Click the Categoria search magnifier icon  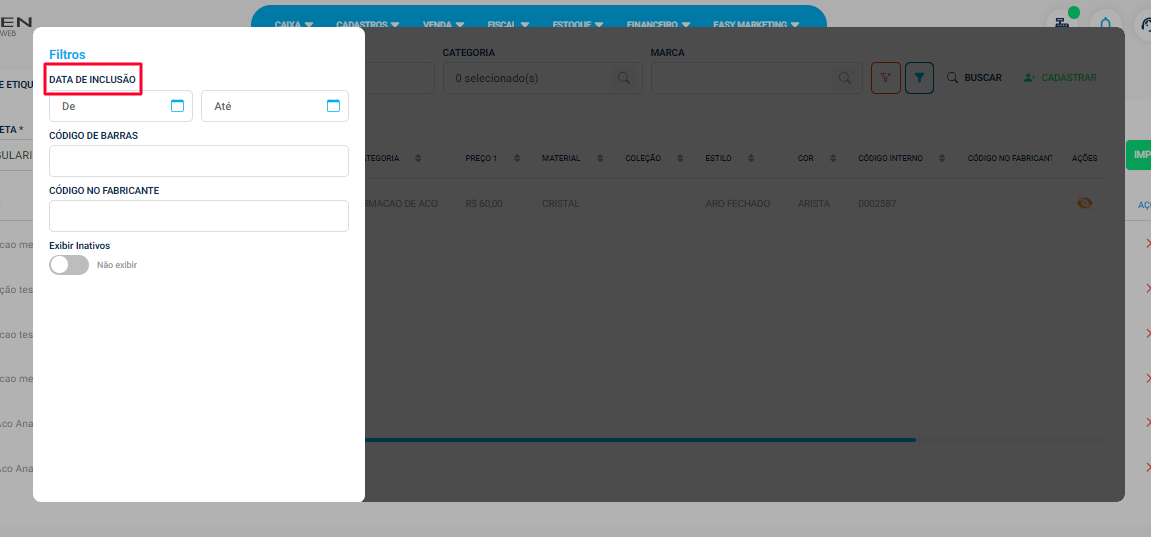click(624, 78)
